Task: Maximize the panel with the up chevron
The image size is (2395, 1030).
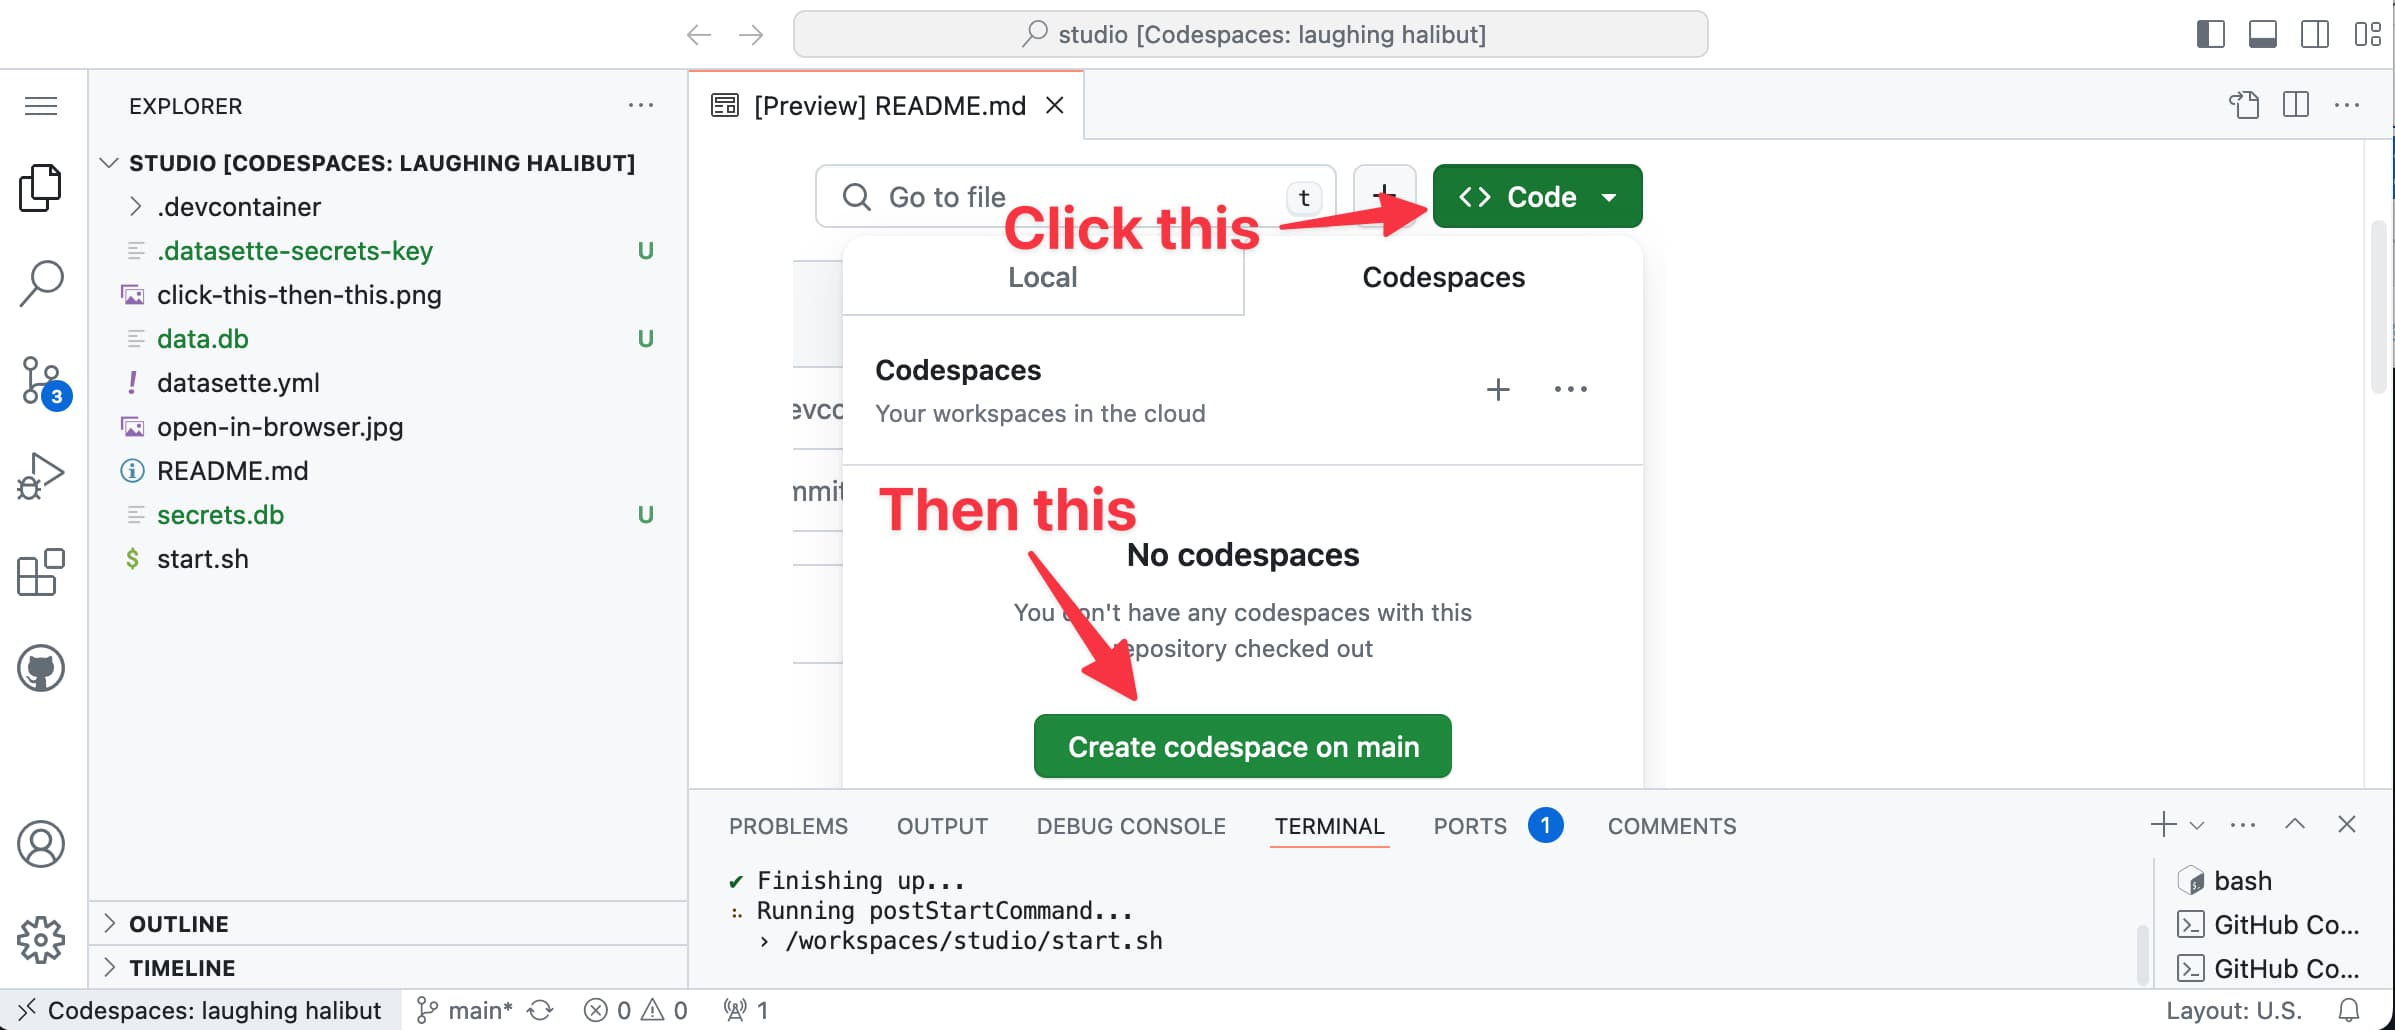Action: tap(2295, 825)
